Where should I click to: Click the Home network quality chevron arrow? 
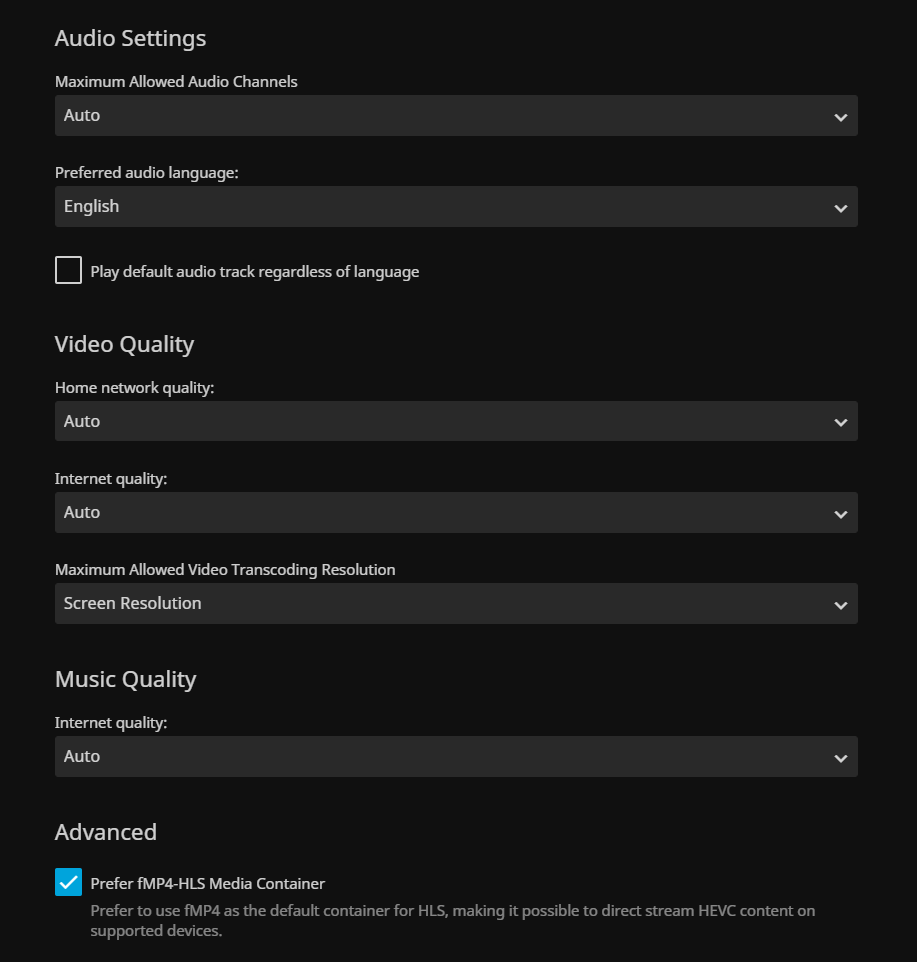click(840, 423)
